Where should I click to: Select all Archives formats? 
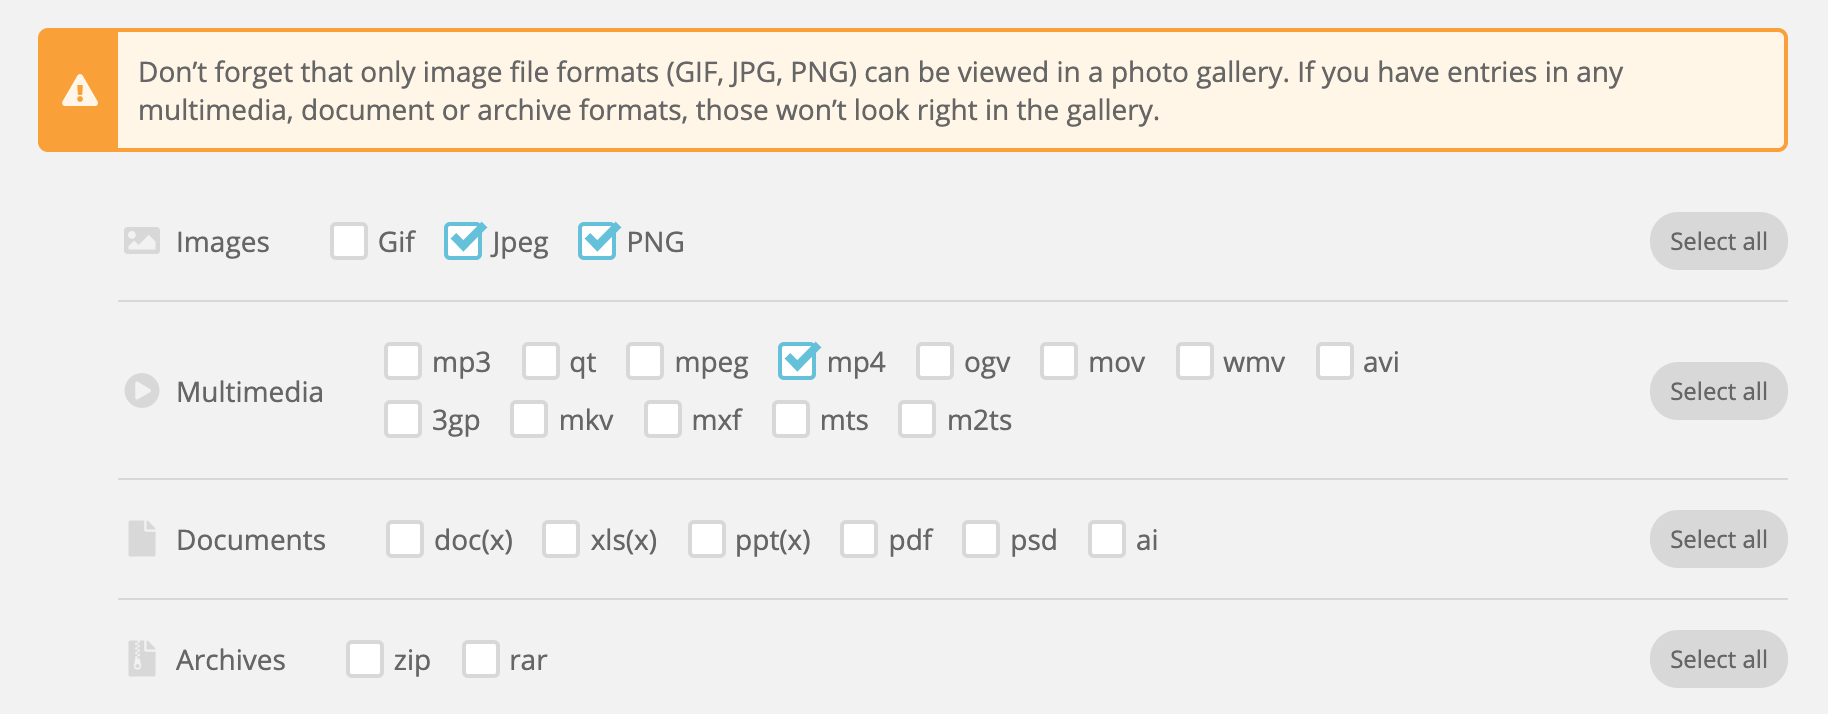(1718, 659)
